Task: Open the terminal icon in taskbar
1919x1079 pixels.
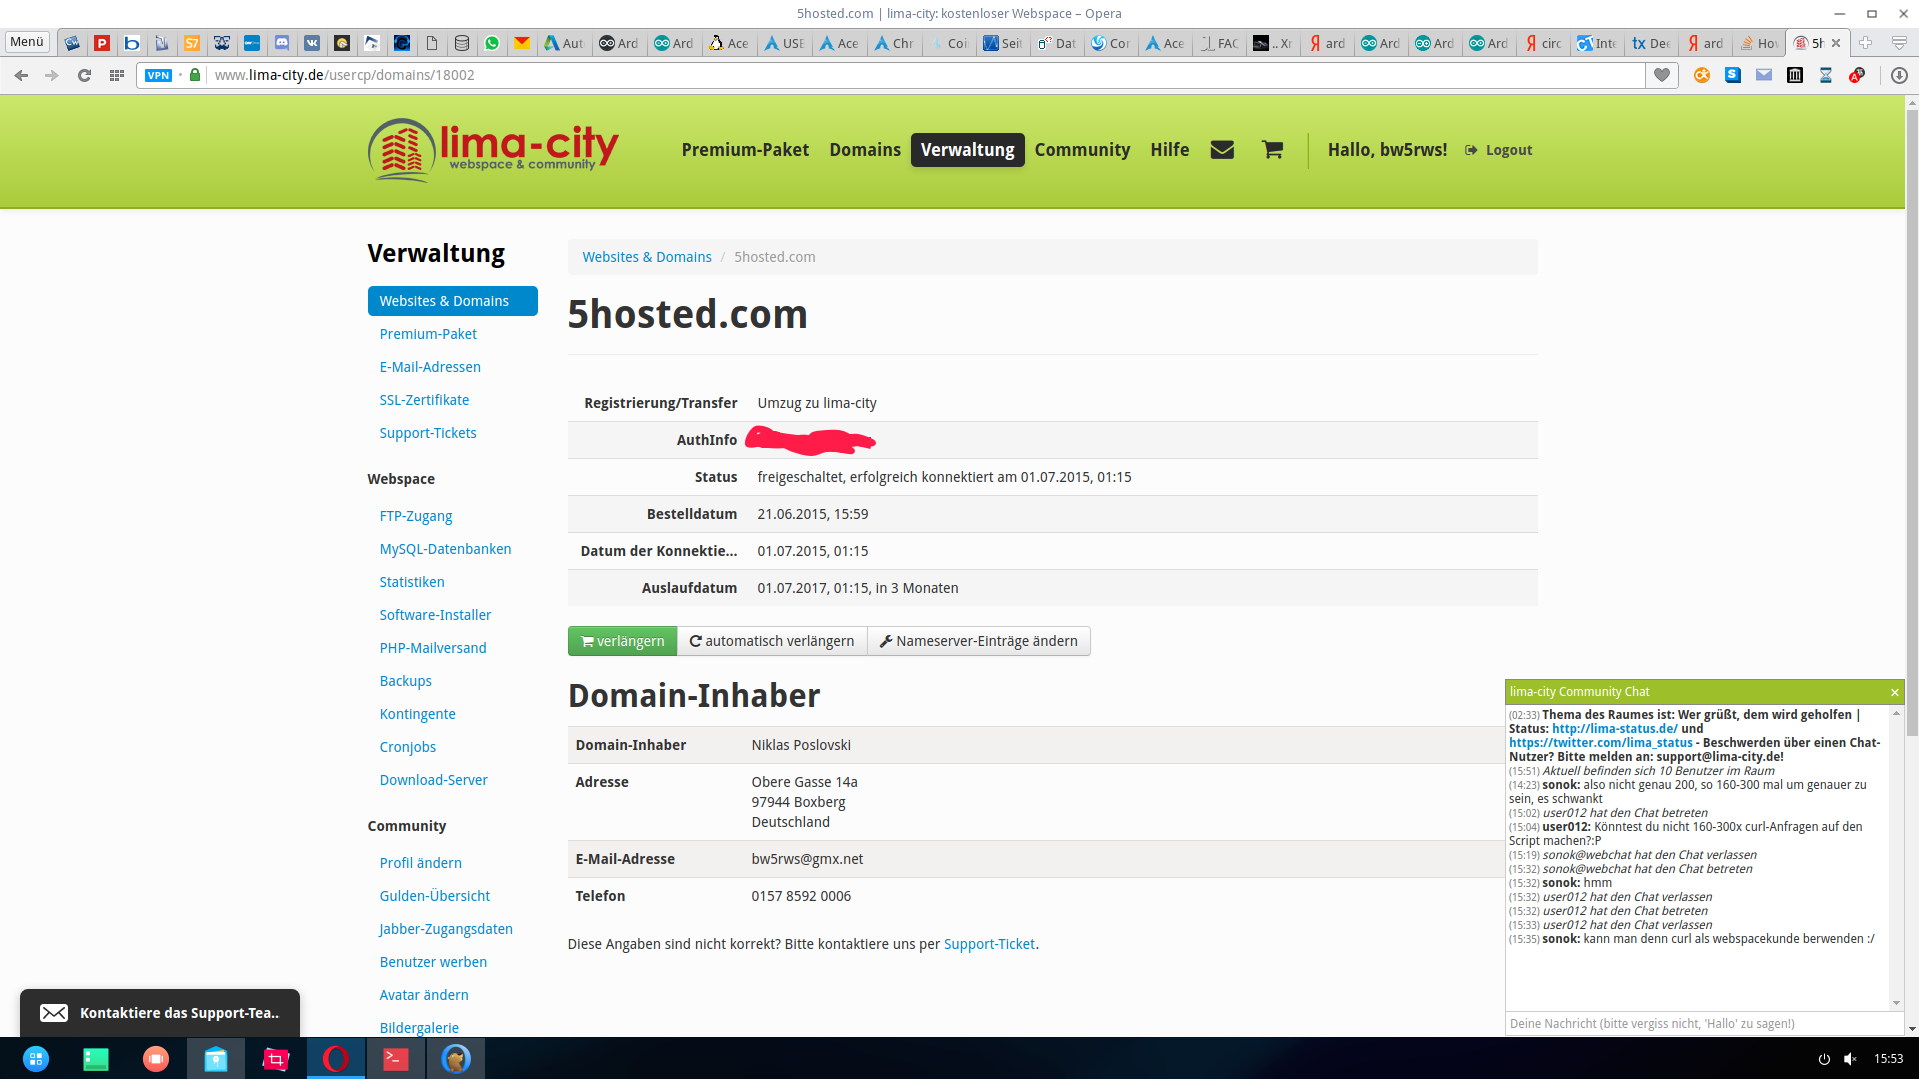Action: [396, 1058]
